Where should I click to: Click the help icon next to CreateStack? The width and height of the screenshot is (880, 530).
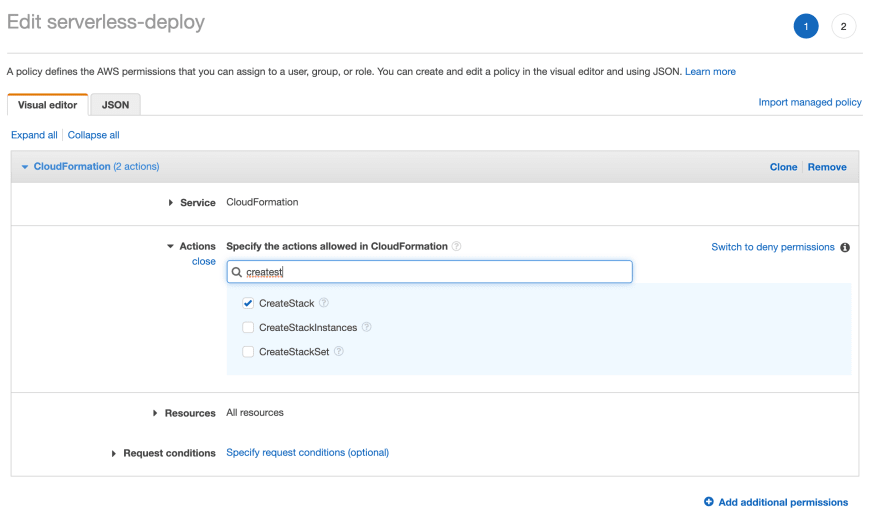[x=324, y=303]
